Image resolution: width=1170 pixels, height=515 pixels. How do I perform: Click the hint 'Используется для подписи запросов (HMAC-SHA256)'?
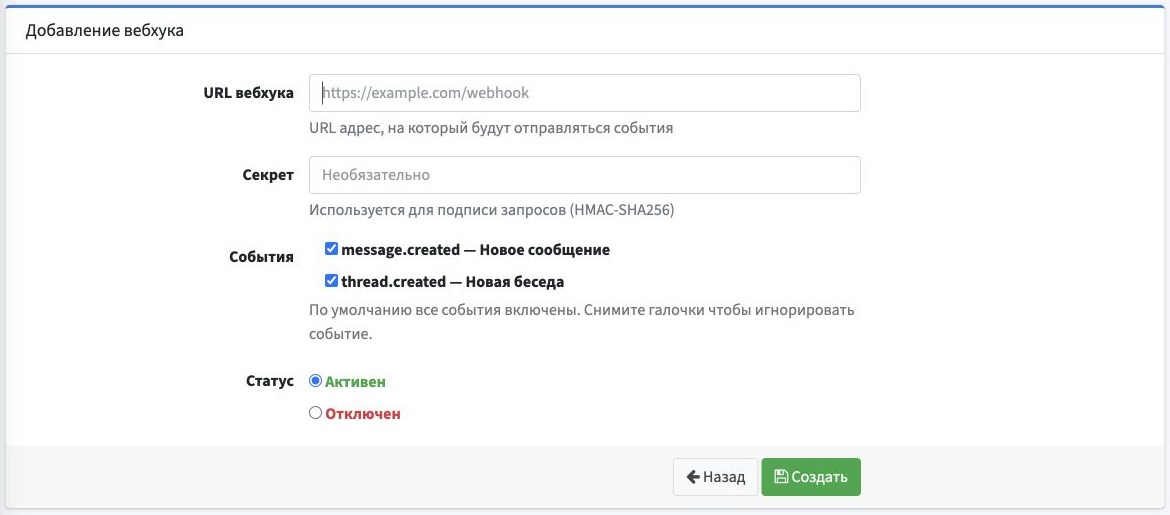[492, 210]
